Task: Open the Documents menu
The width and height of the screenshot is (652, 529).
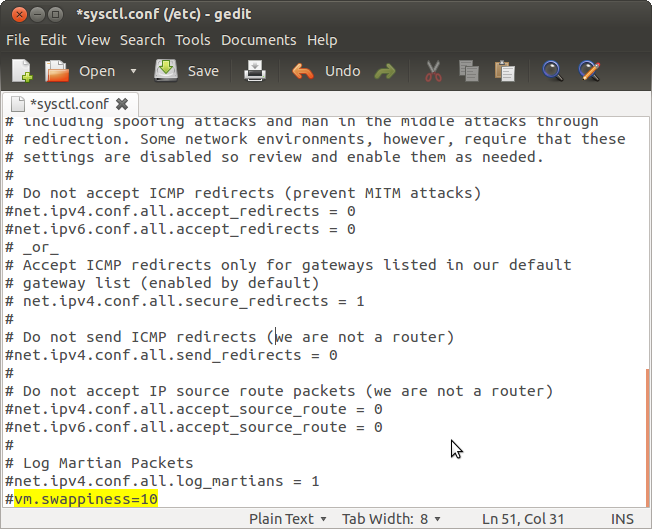Action: [259, 40]
